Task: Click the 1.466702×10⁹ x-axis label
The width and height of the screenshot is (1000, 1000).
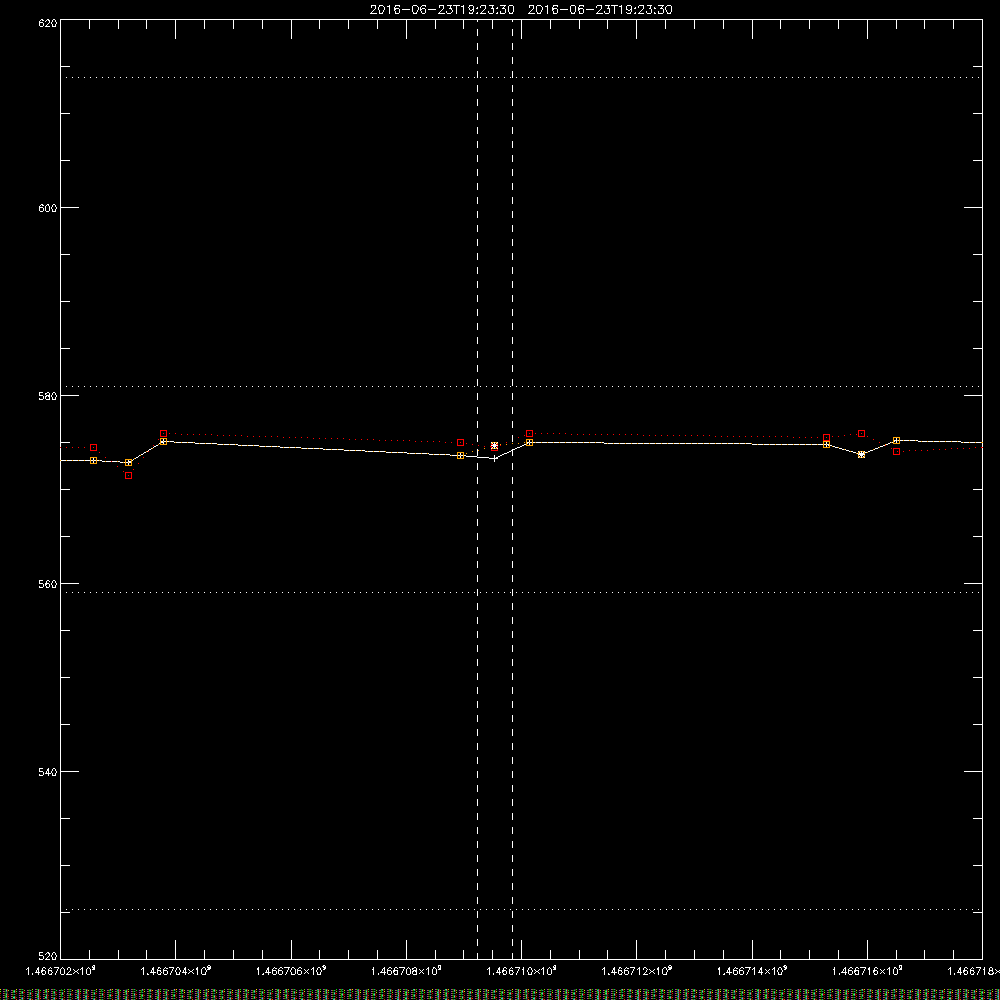Action: [61, 971]
